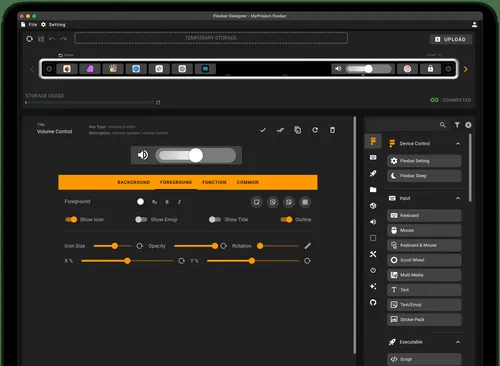Click the large volume slider preview
This screenshot has height=366, width=500.
coord(186,155)
